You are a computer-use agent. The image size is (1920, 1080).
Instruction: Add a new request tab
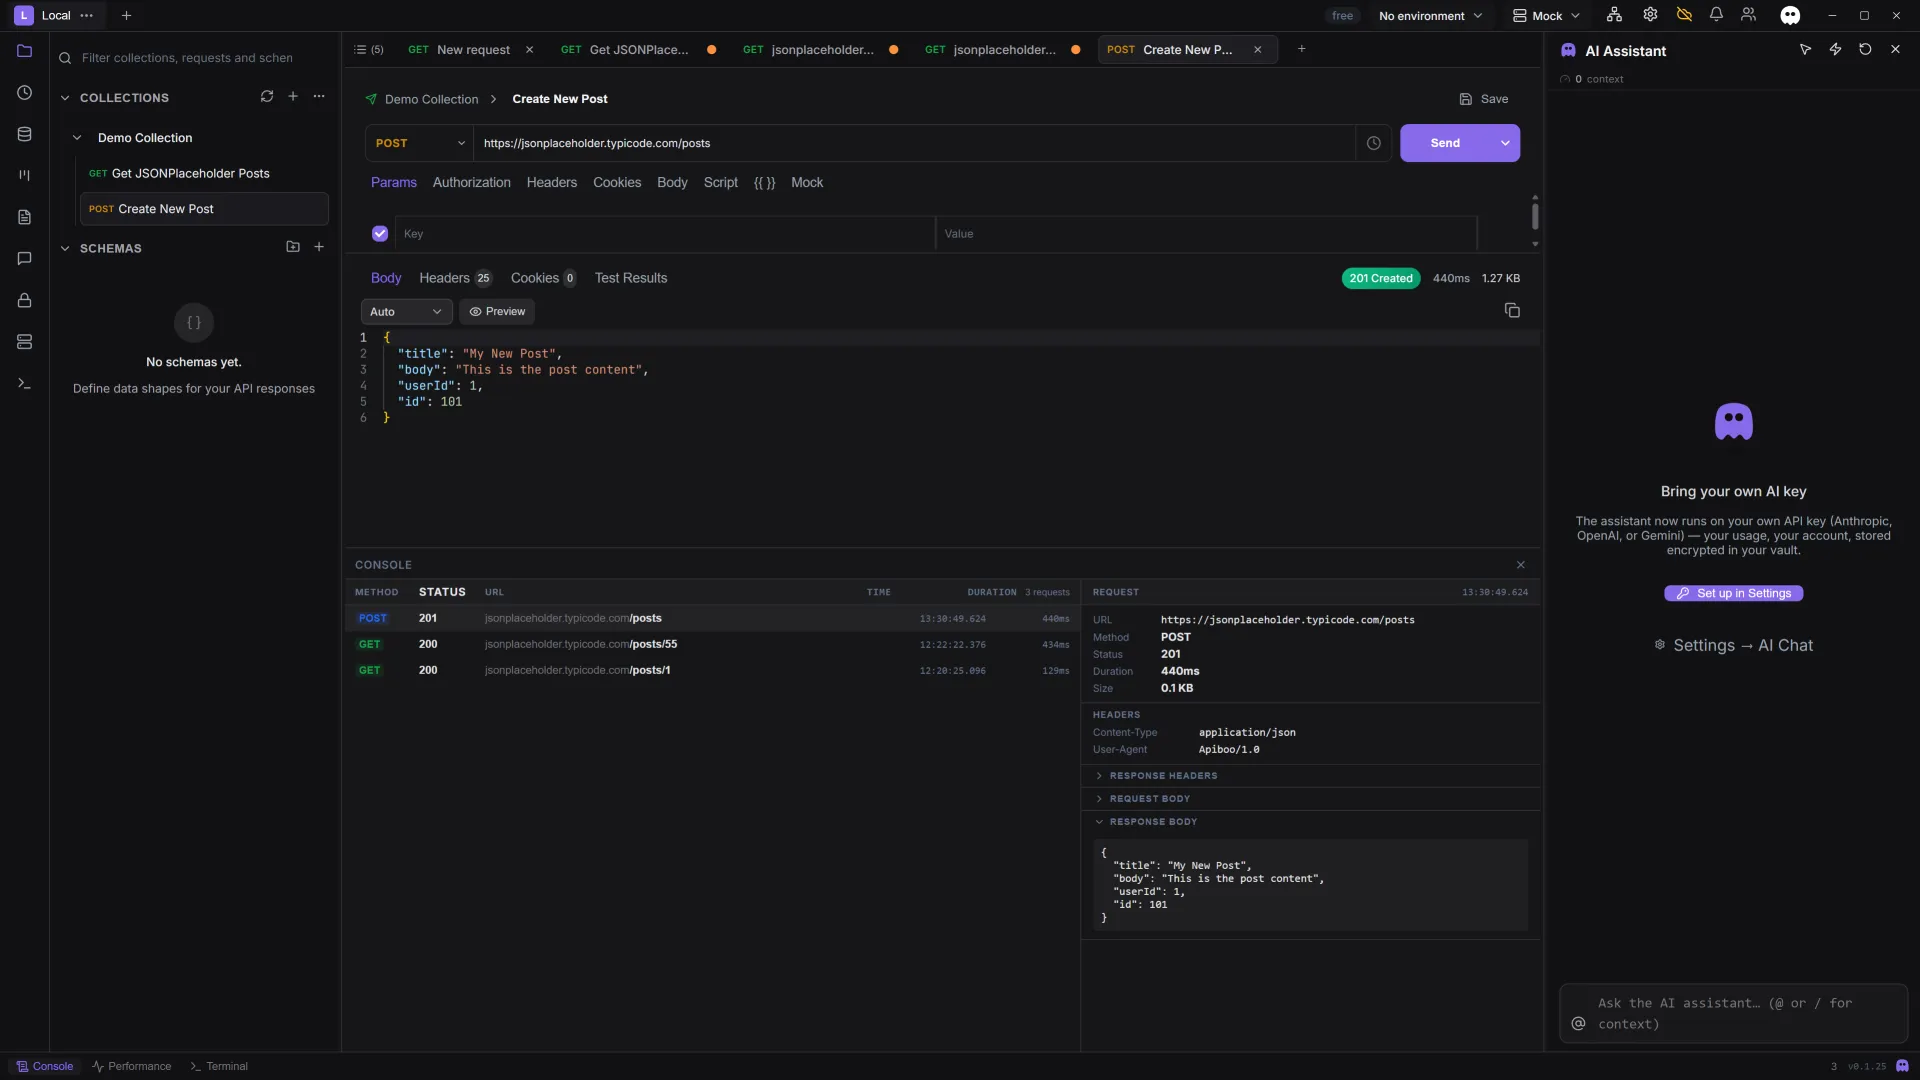[x=1301, y=49]
